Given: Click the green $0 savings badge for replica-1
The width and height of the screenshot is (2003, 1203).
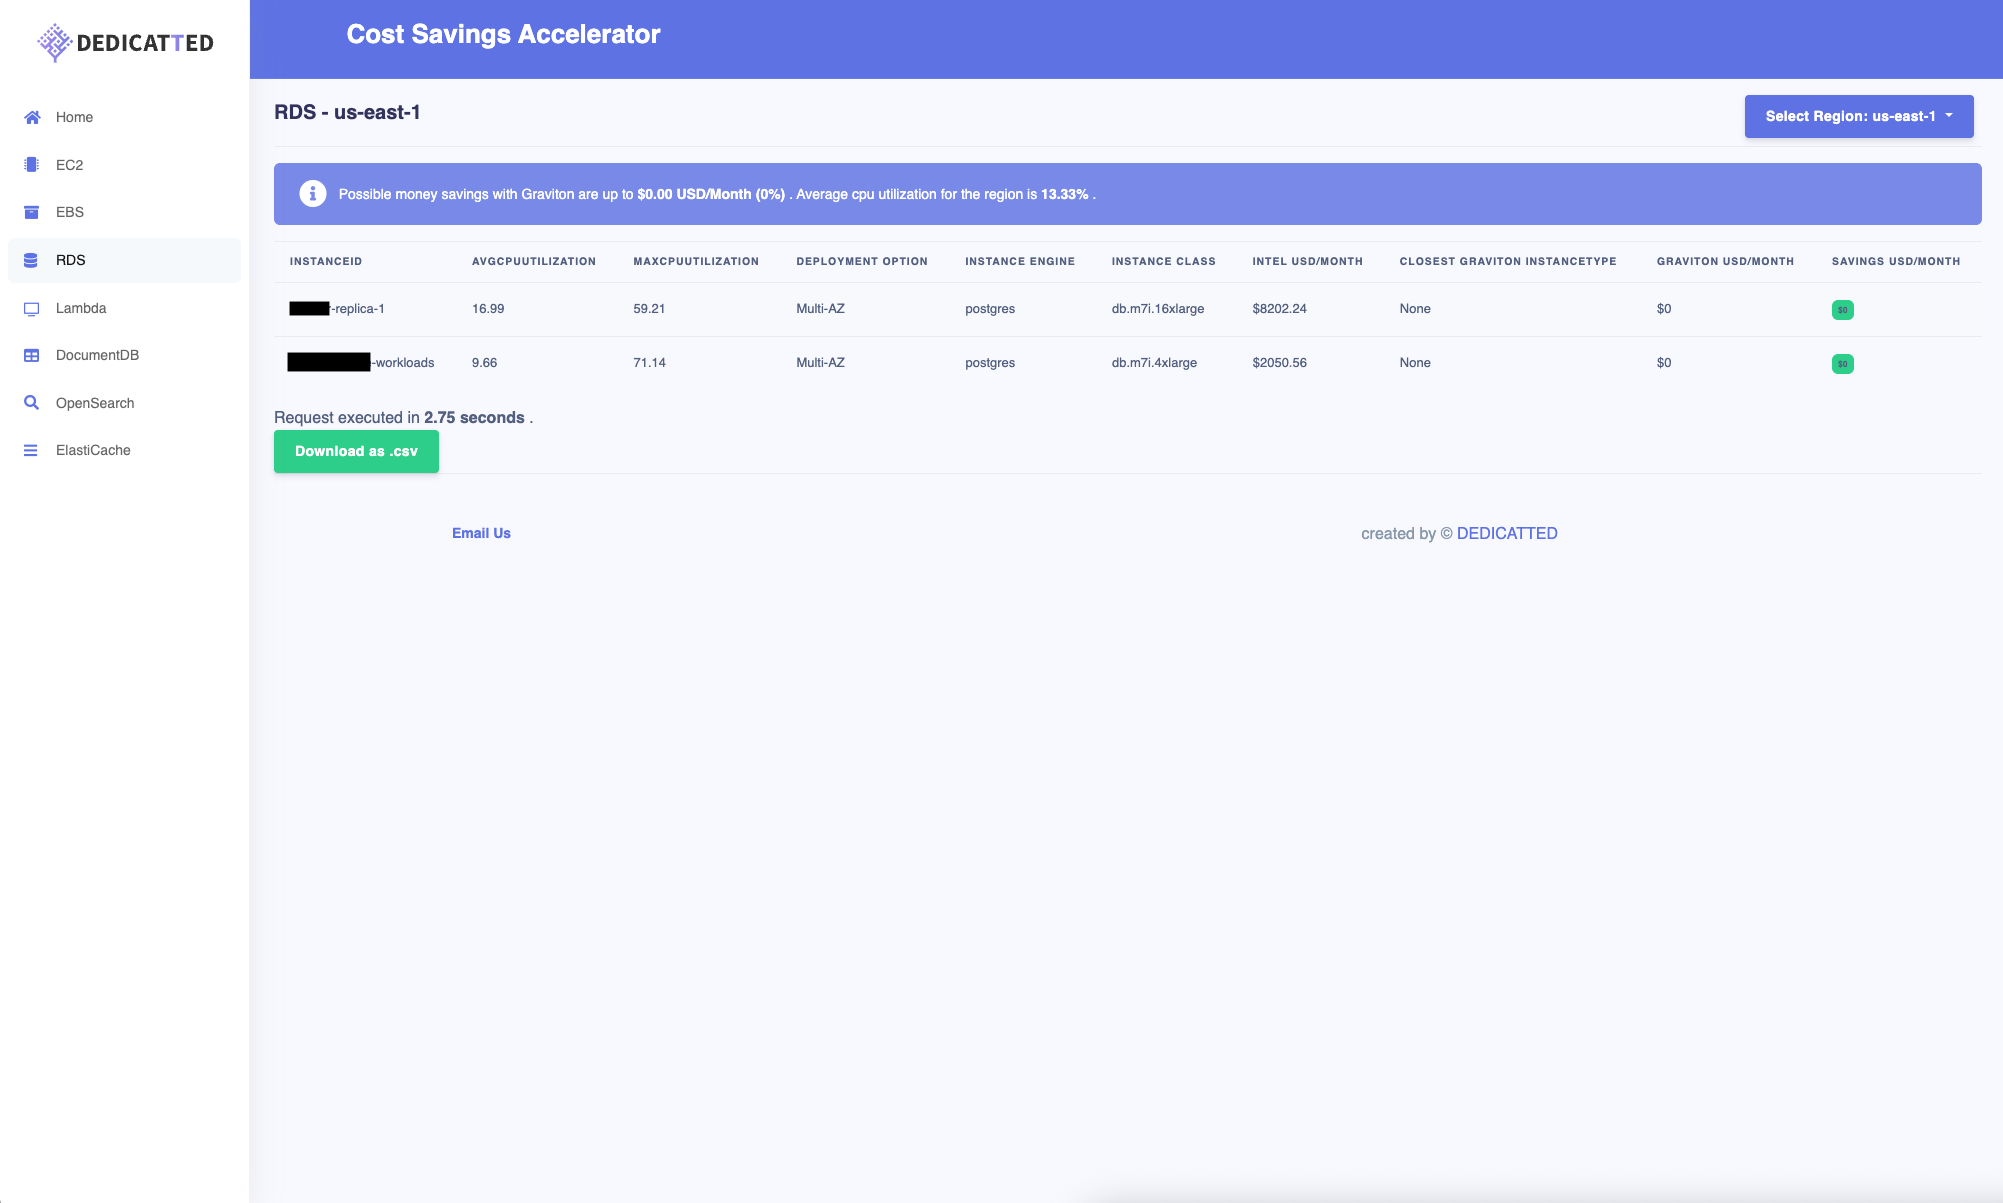Looking at the screenshot, I should [1842, 310].
